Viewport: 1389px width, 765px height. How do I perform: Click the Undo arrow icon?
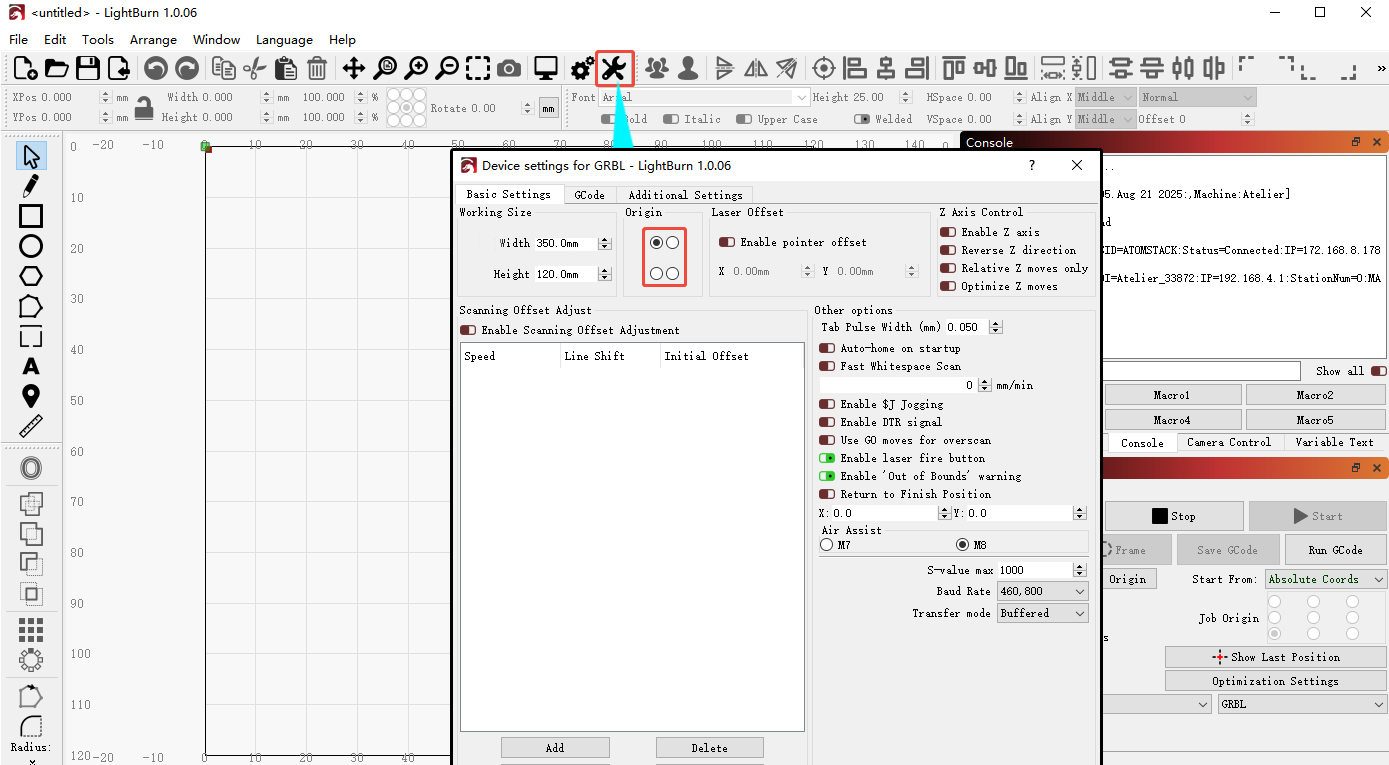pos(155,68)
